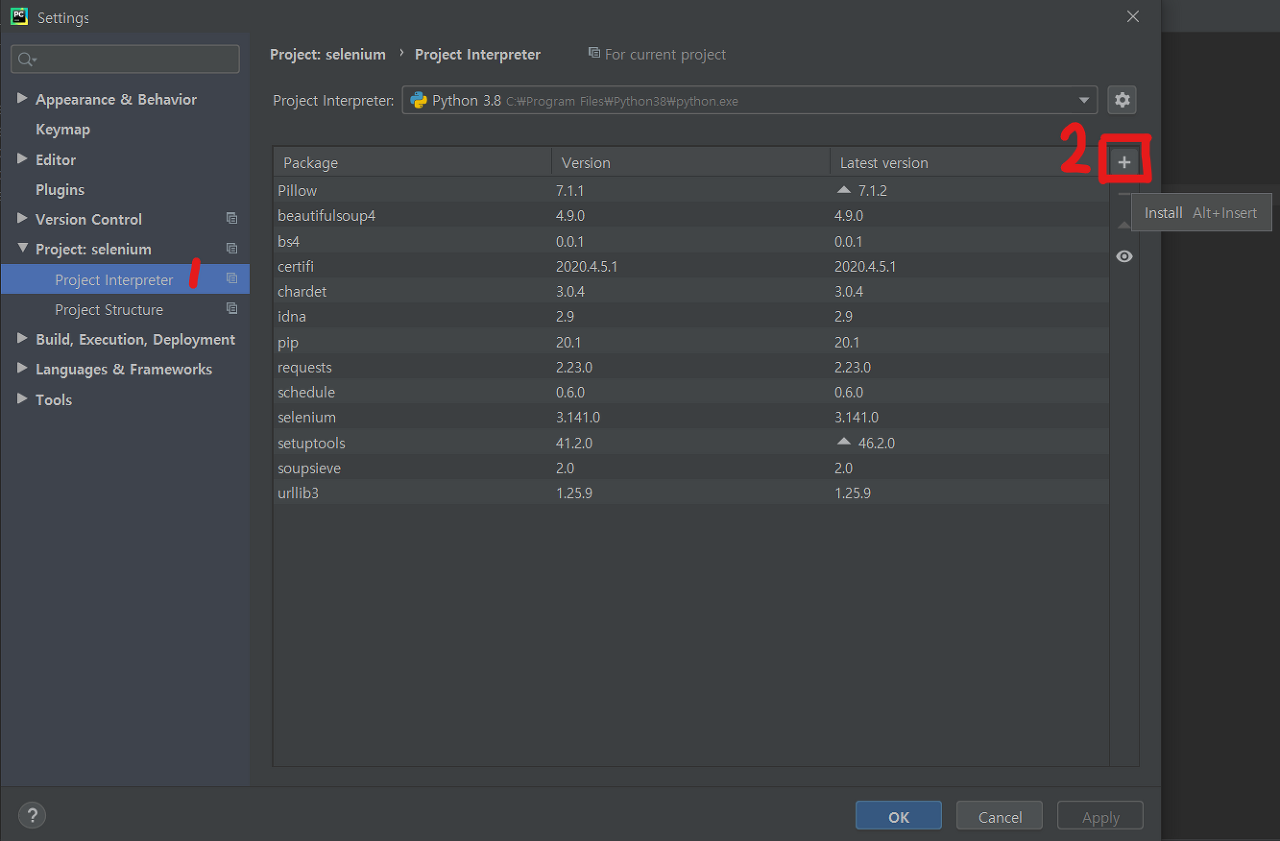Click copy icon beside Project: selenium
The width and height of the screenshot is (1280, 841).
232,249
